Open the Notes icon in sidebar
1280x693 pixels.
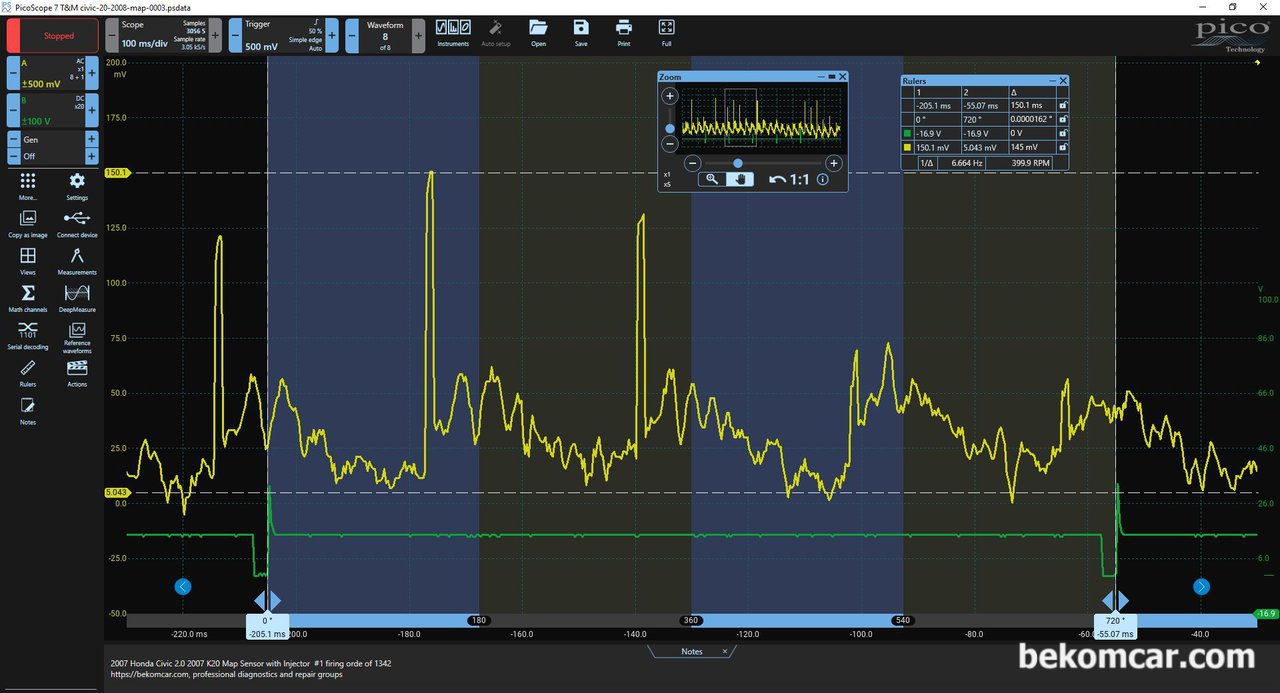(27, 405)
